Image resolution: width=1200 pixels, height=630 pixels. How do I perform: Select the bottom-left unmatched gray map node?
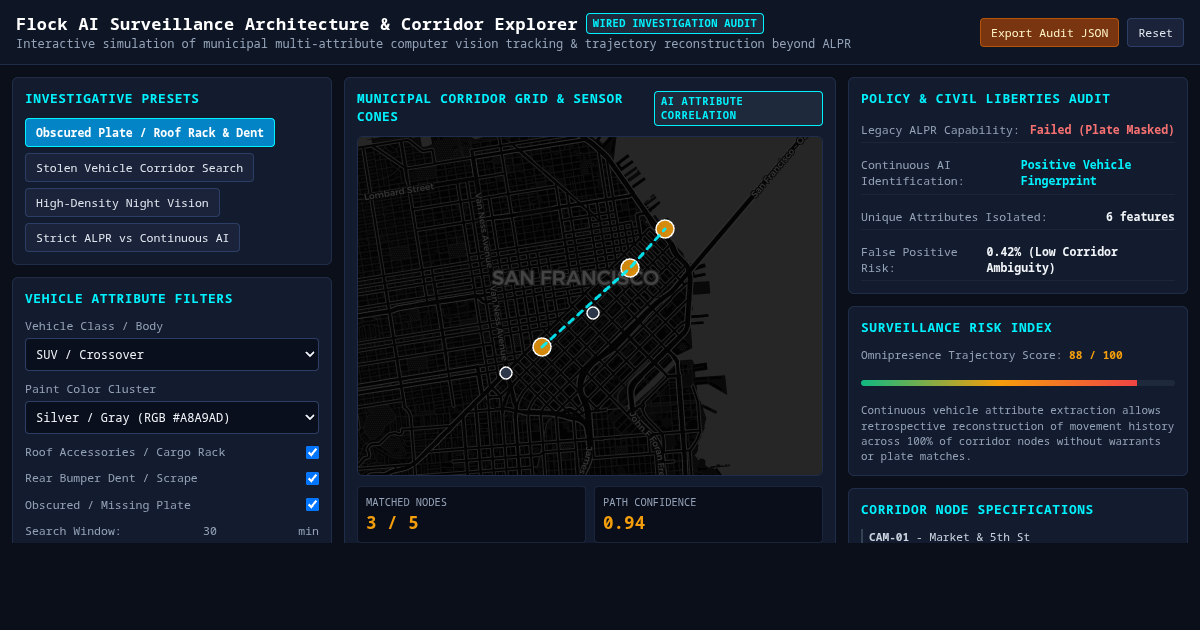point(506,373)
